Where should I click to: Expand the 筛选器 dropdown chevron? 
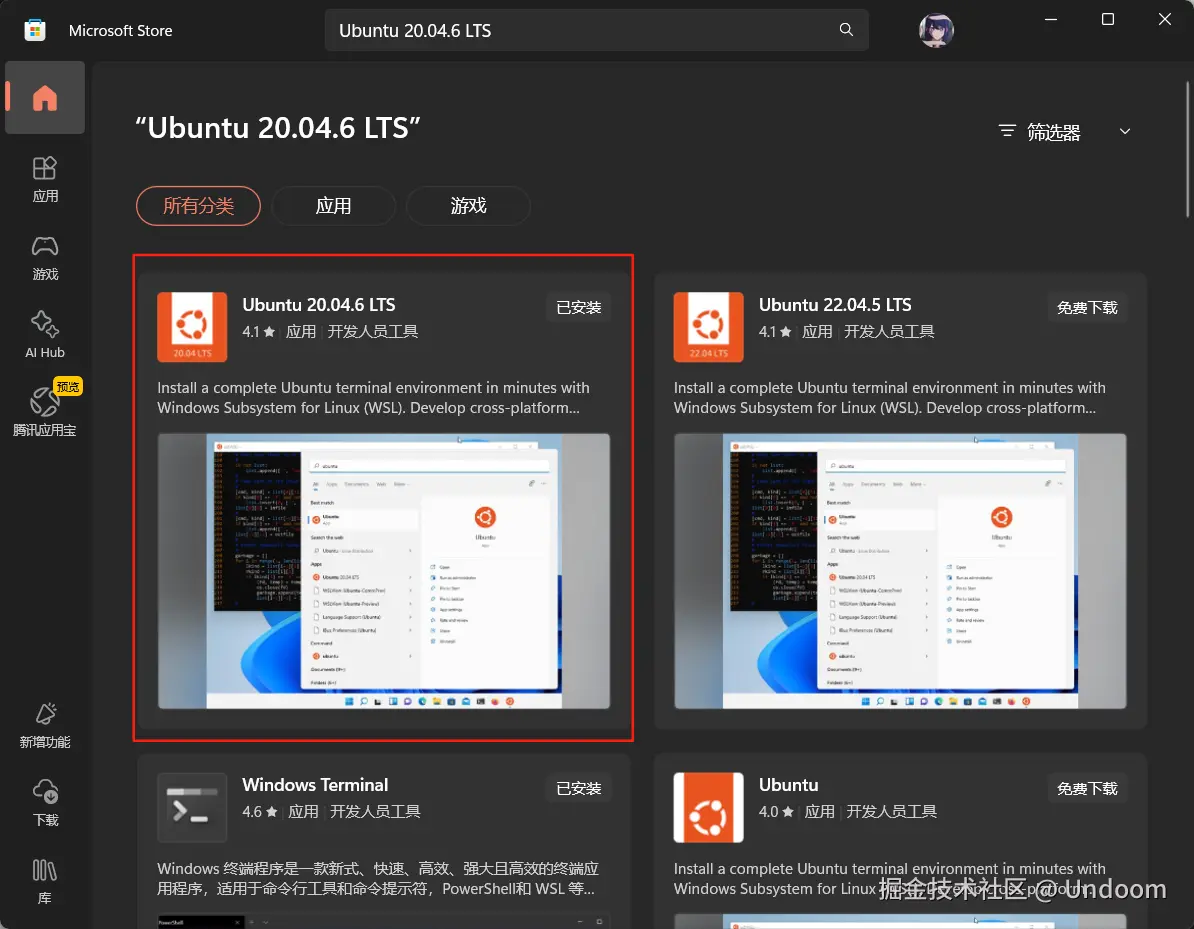tap(1125, 132)
